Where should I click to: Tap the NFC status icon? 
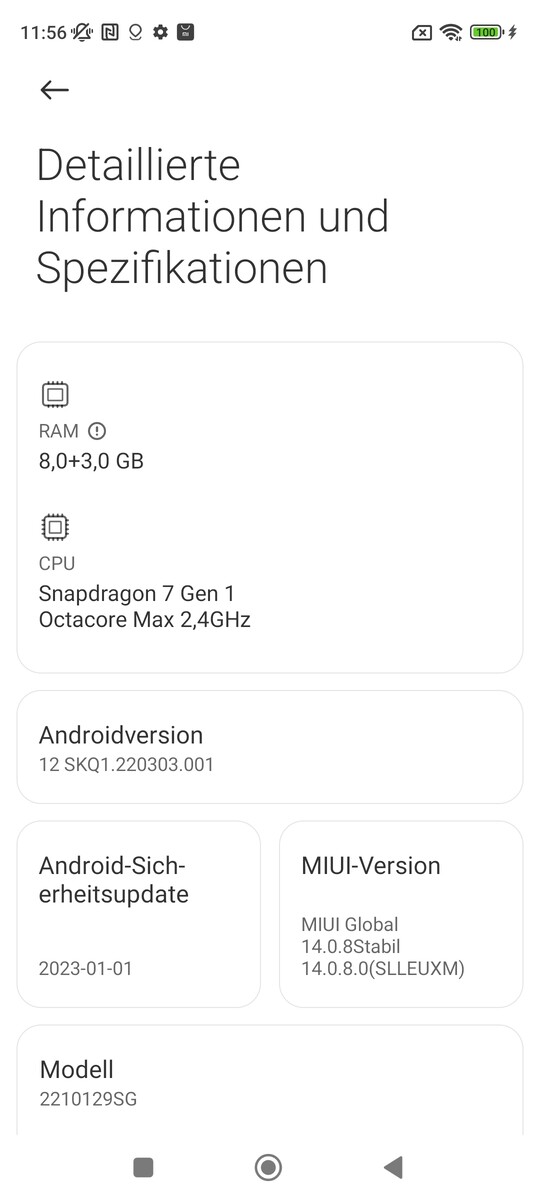point(110,32)
